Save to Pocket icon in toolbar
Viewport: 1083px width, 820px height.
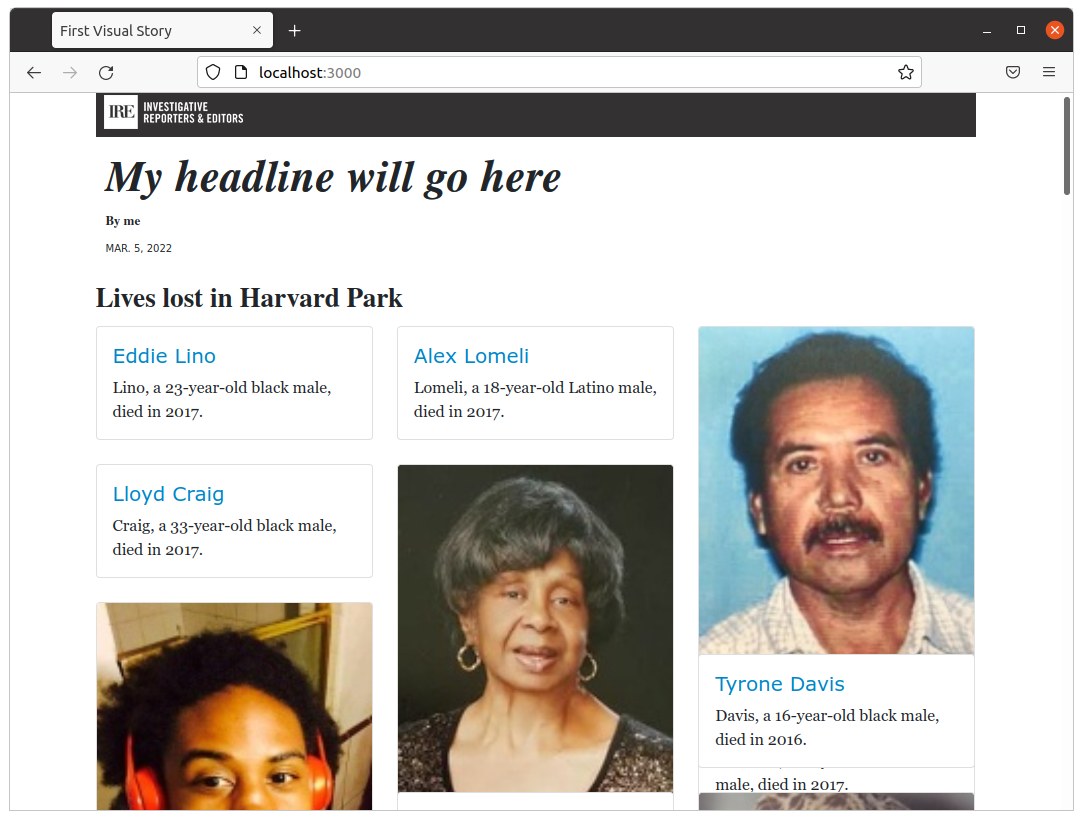click(x=1013, y=72)
